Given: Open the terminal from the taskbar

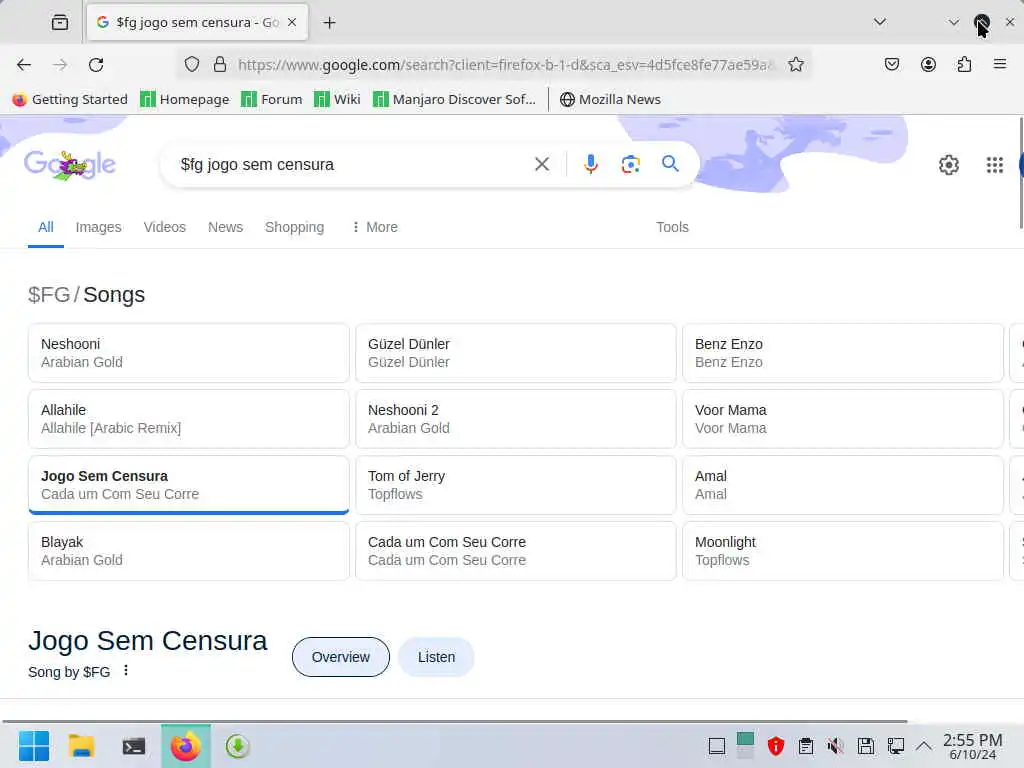Looking at the screenshot, I should 134,746.
